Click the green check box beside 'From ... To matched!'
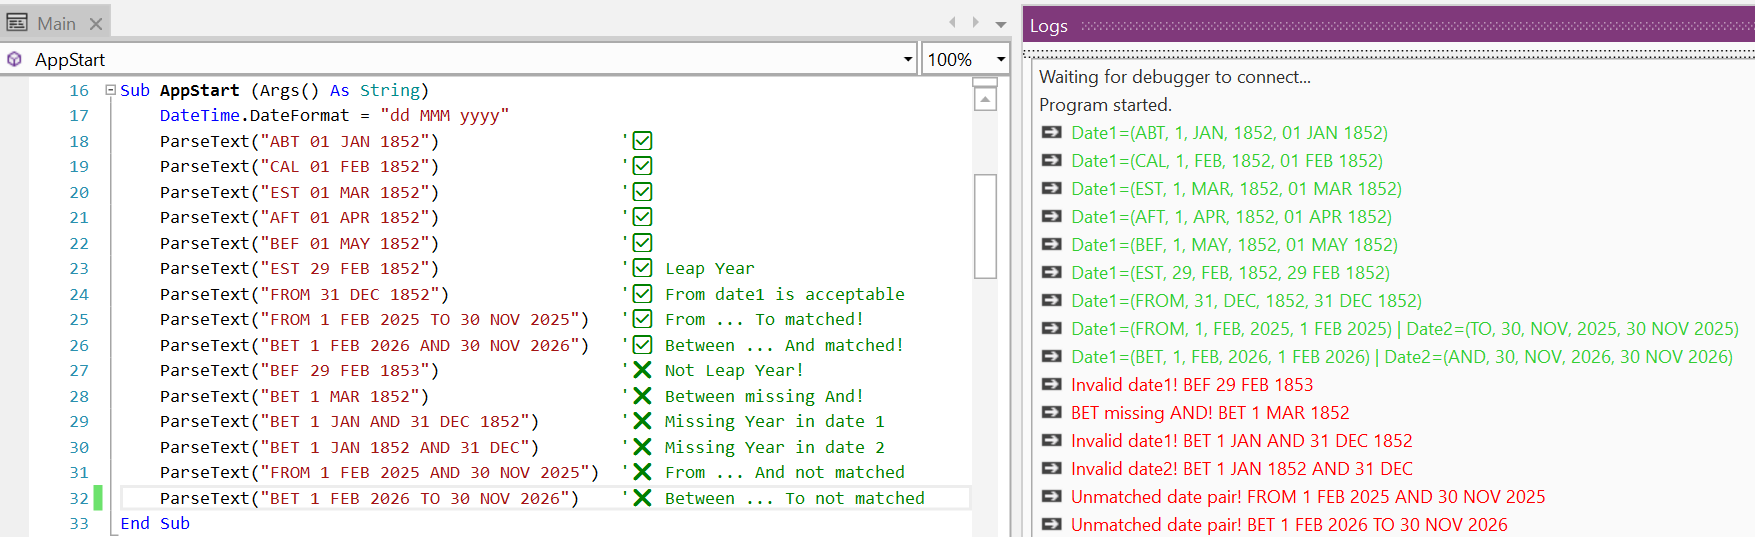 point(642,319)
